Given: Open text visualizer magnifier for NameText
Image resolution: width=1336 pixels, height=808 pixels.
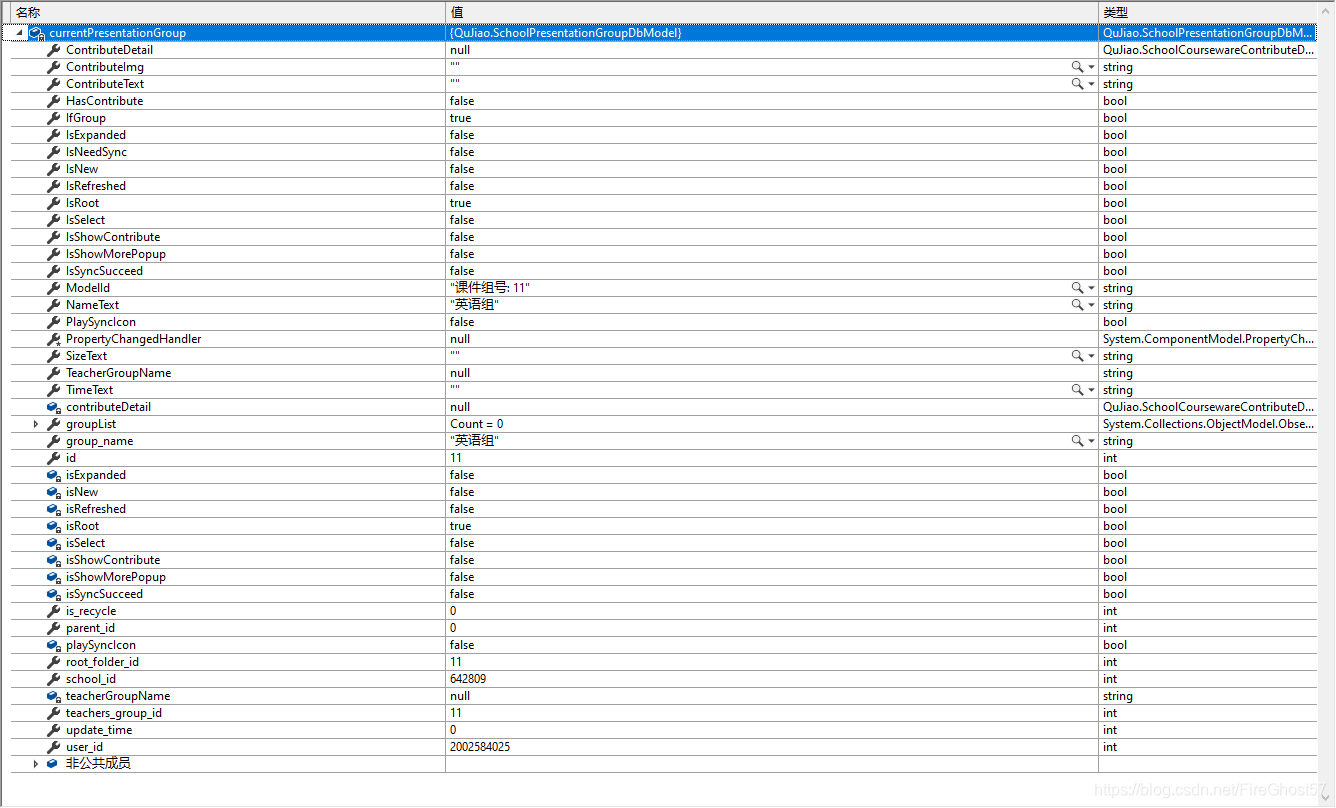Looking at the screenshot, I should 1077,305.
